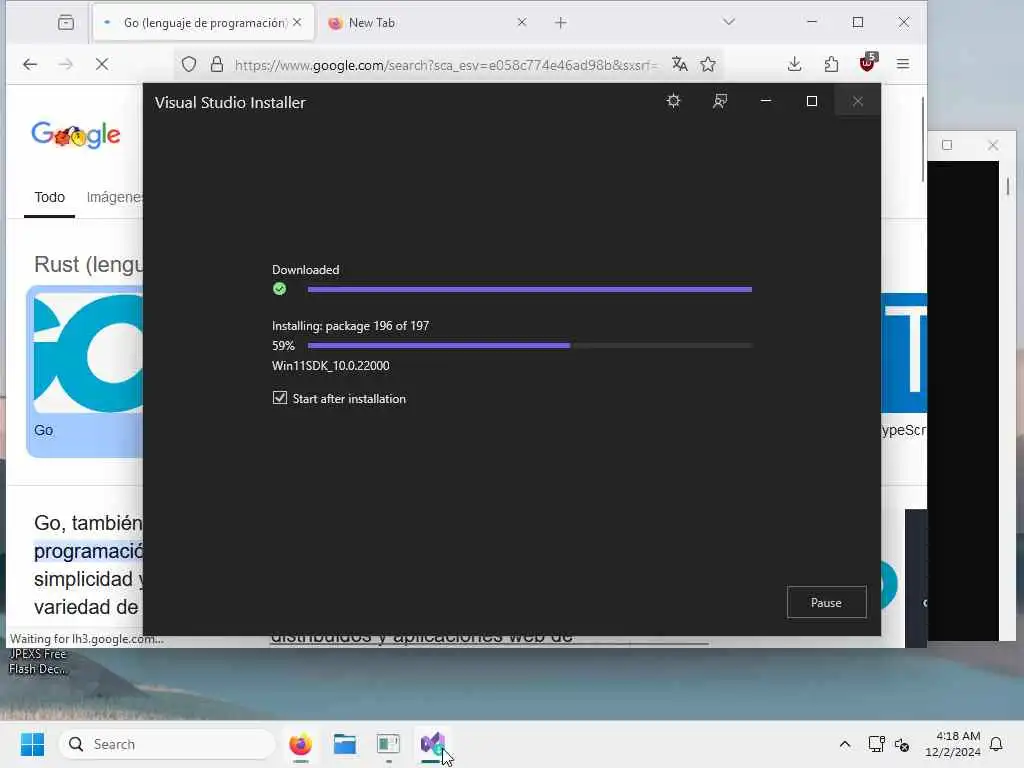The width and height of the screenshot is (1024, 768).
Task: Click the Google logo on the page
Action: pyautogui.click(x=76, y=135)
